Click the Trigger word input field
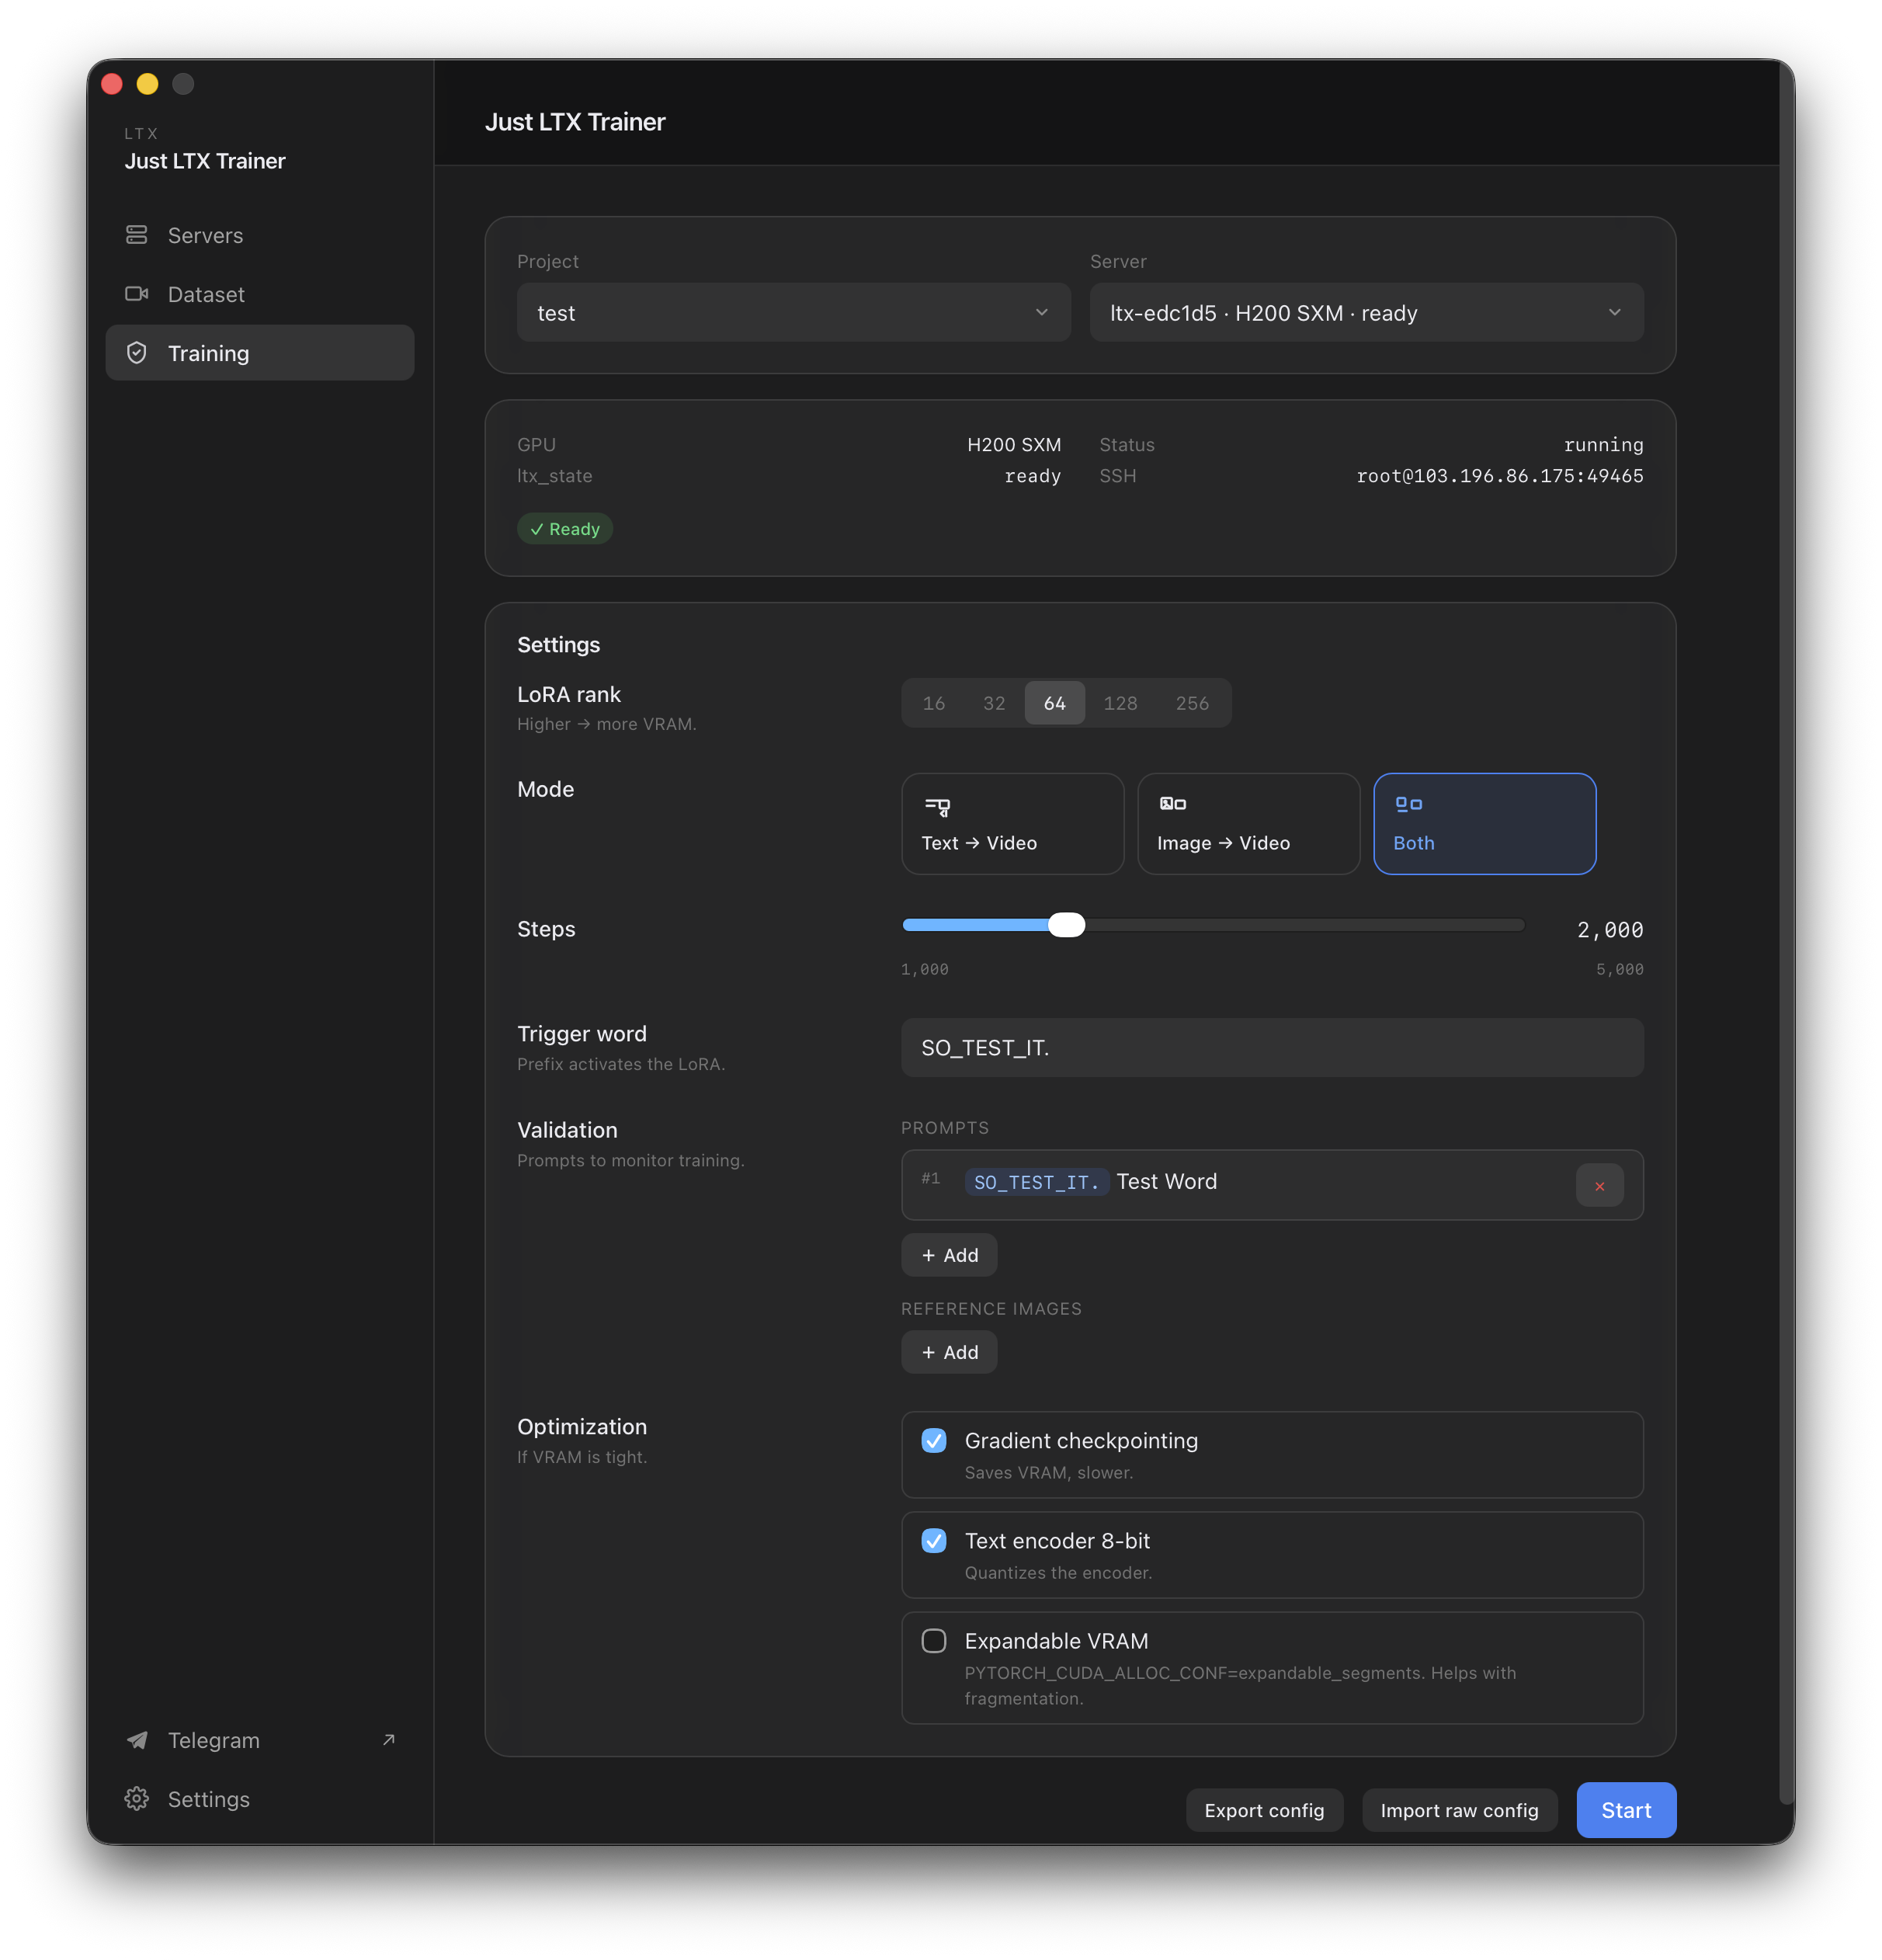The width and height of the screenshot is (1882, 1960). click(1272, 1048)
